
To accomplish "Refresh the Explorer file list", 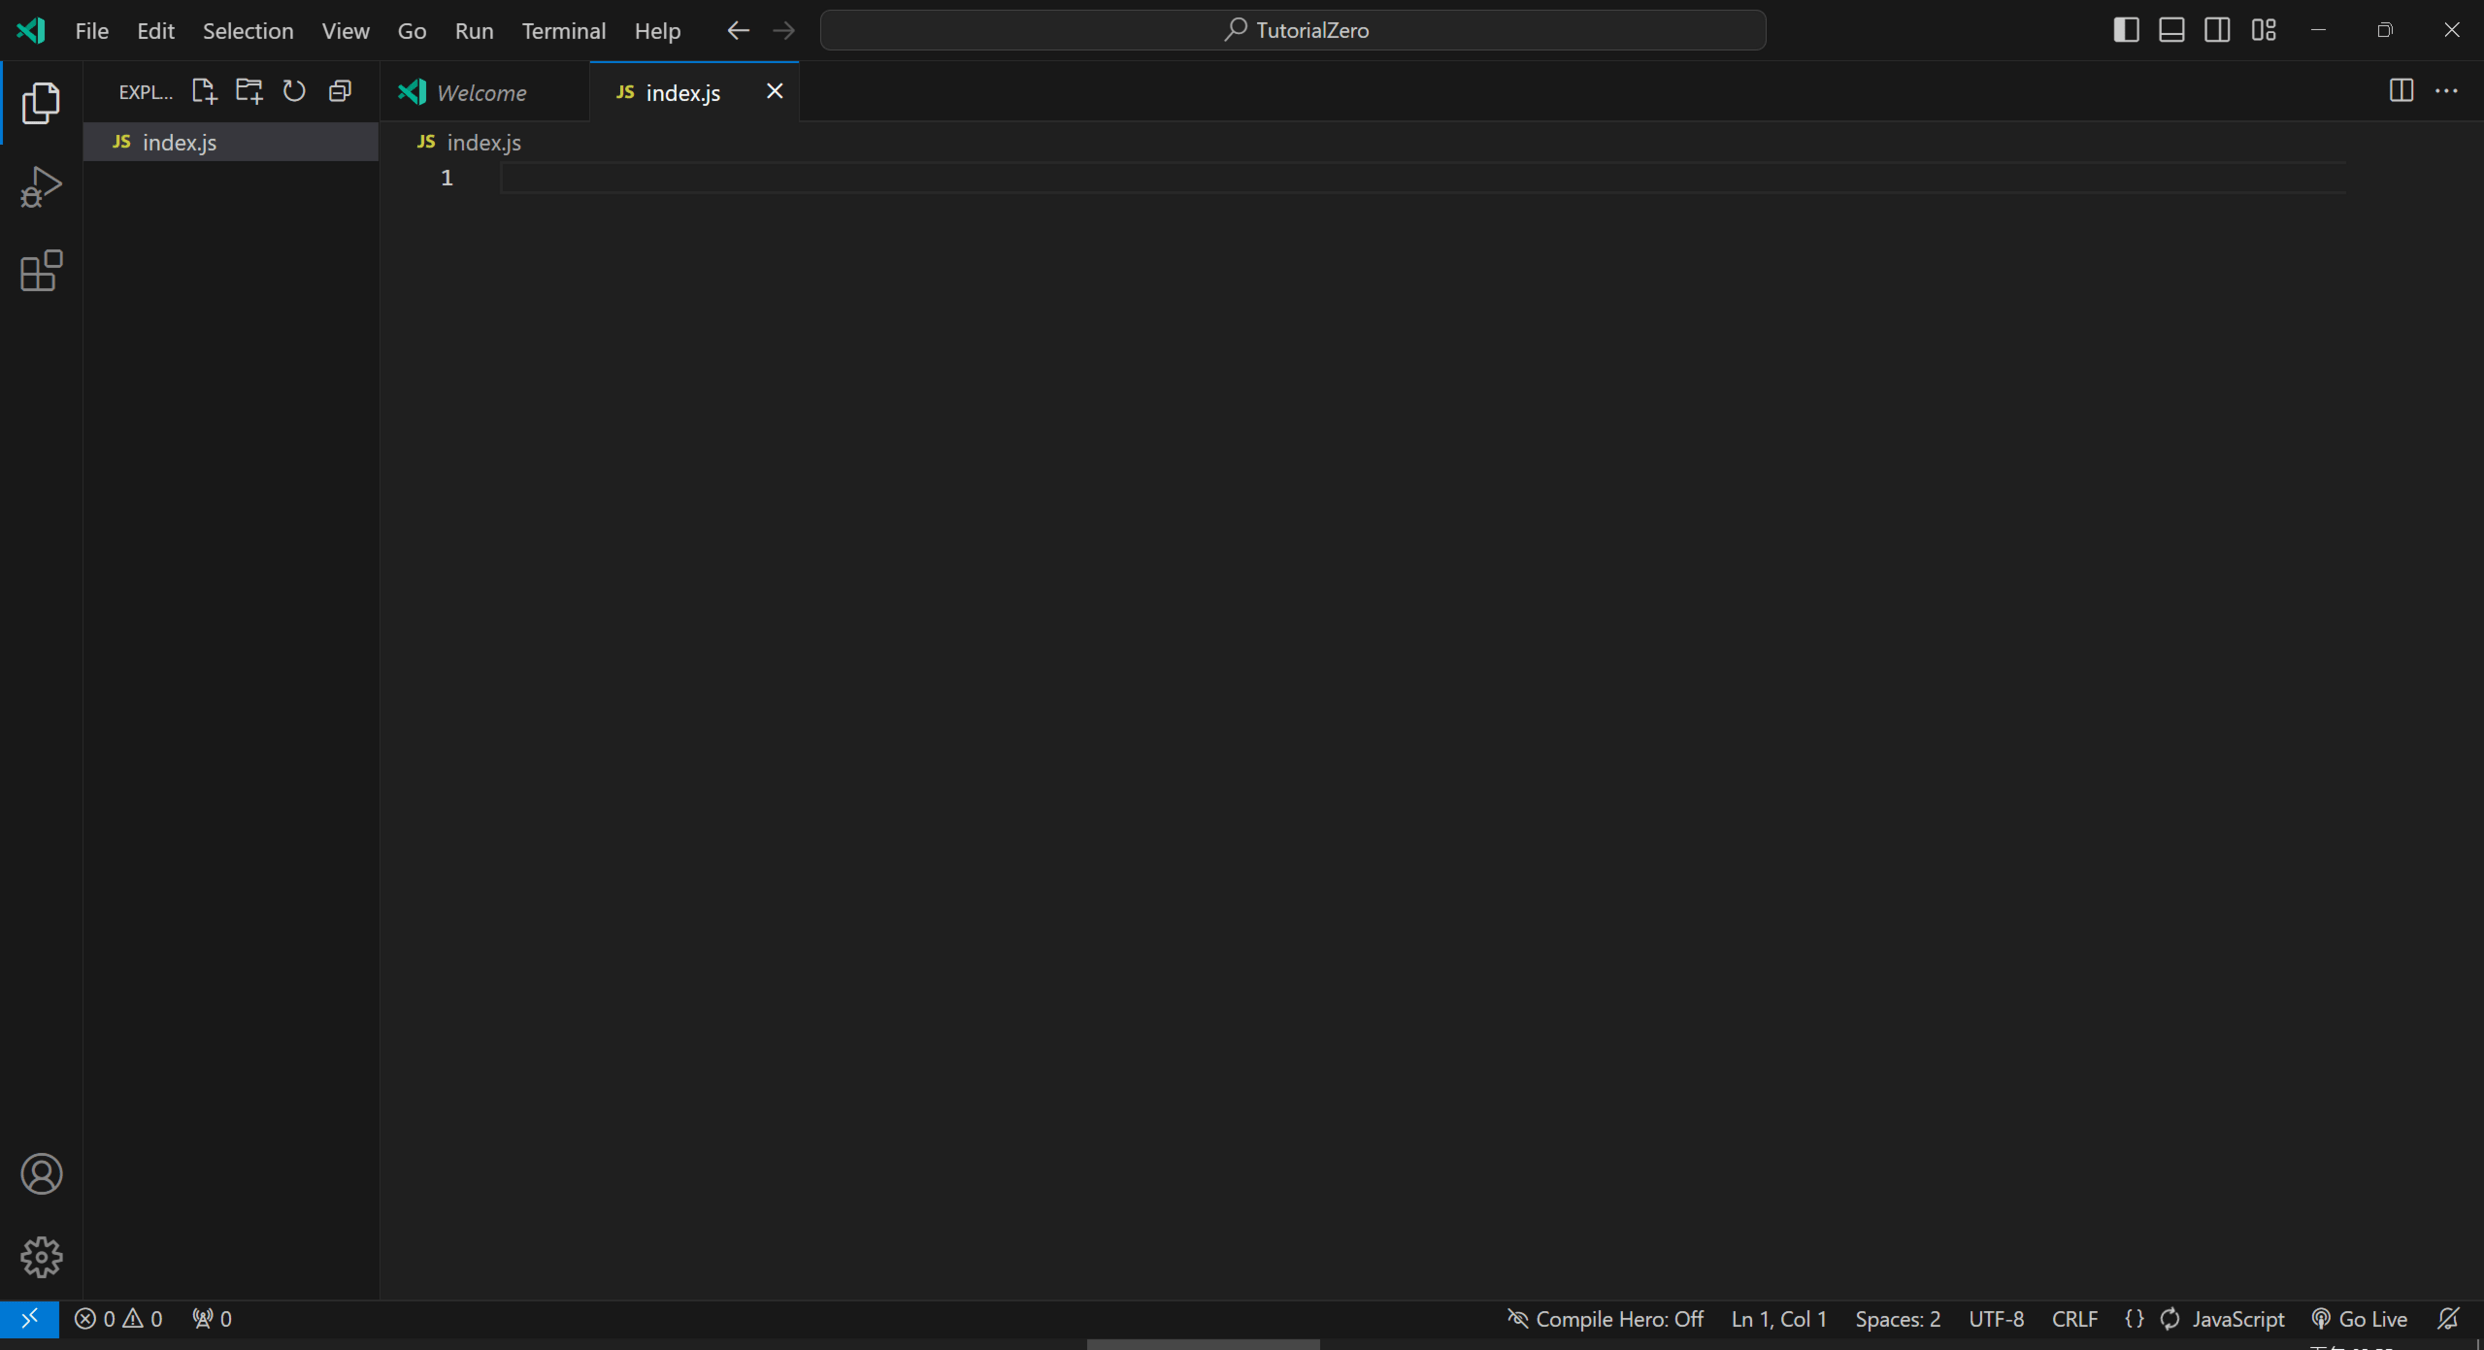I will pyautogui.click(x=294, y=91).
